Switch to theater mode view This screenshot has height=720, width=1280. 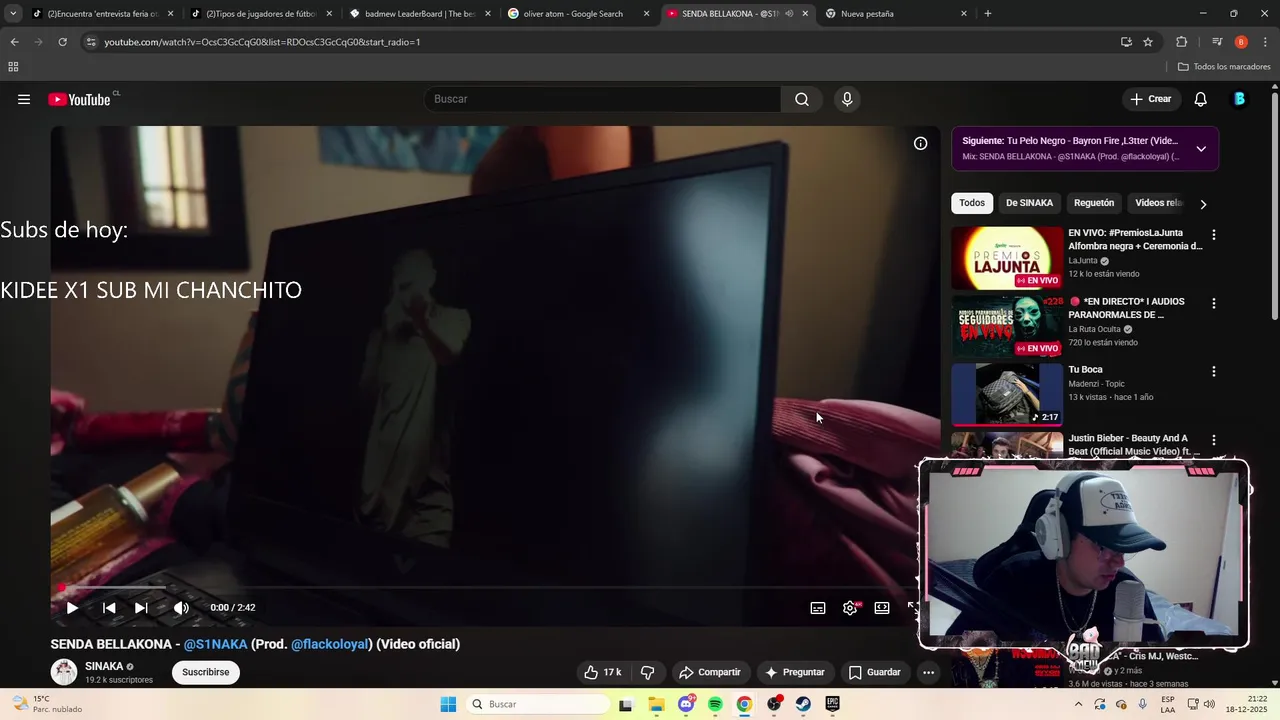pos(882,608)
